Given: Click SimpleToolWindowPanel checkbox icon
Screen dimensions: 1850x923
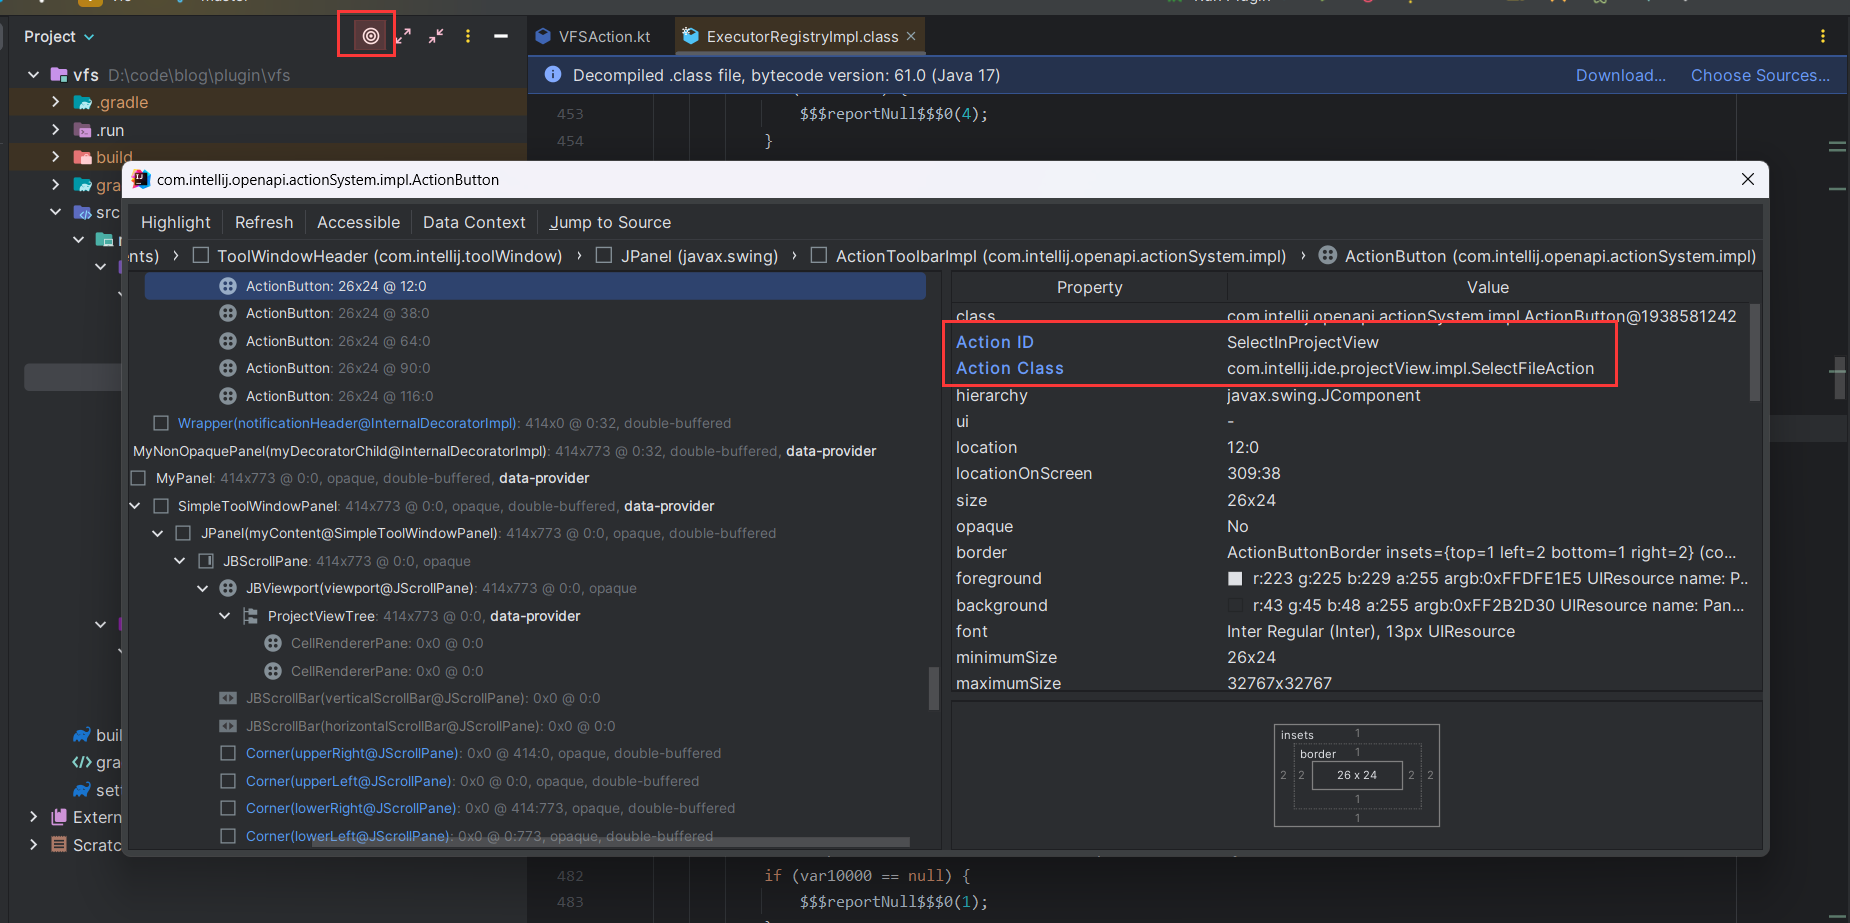Looking at the screenshot, I should (160, 506).
